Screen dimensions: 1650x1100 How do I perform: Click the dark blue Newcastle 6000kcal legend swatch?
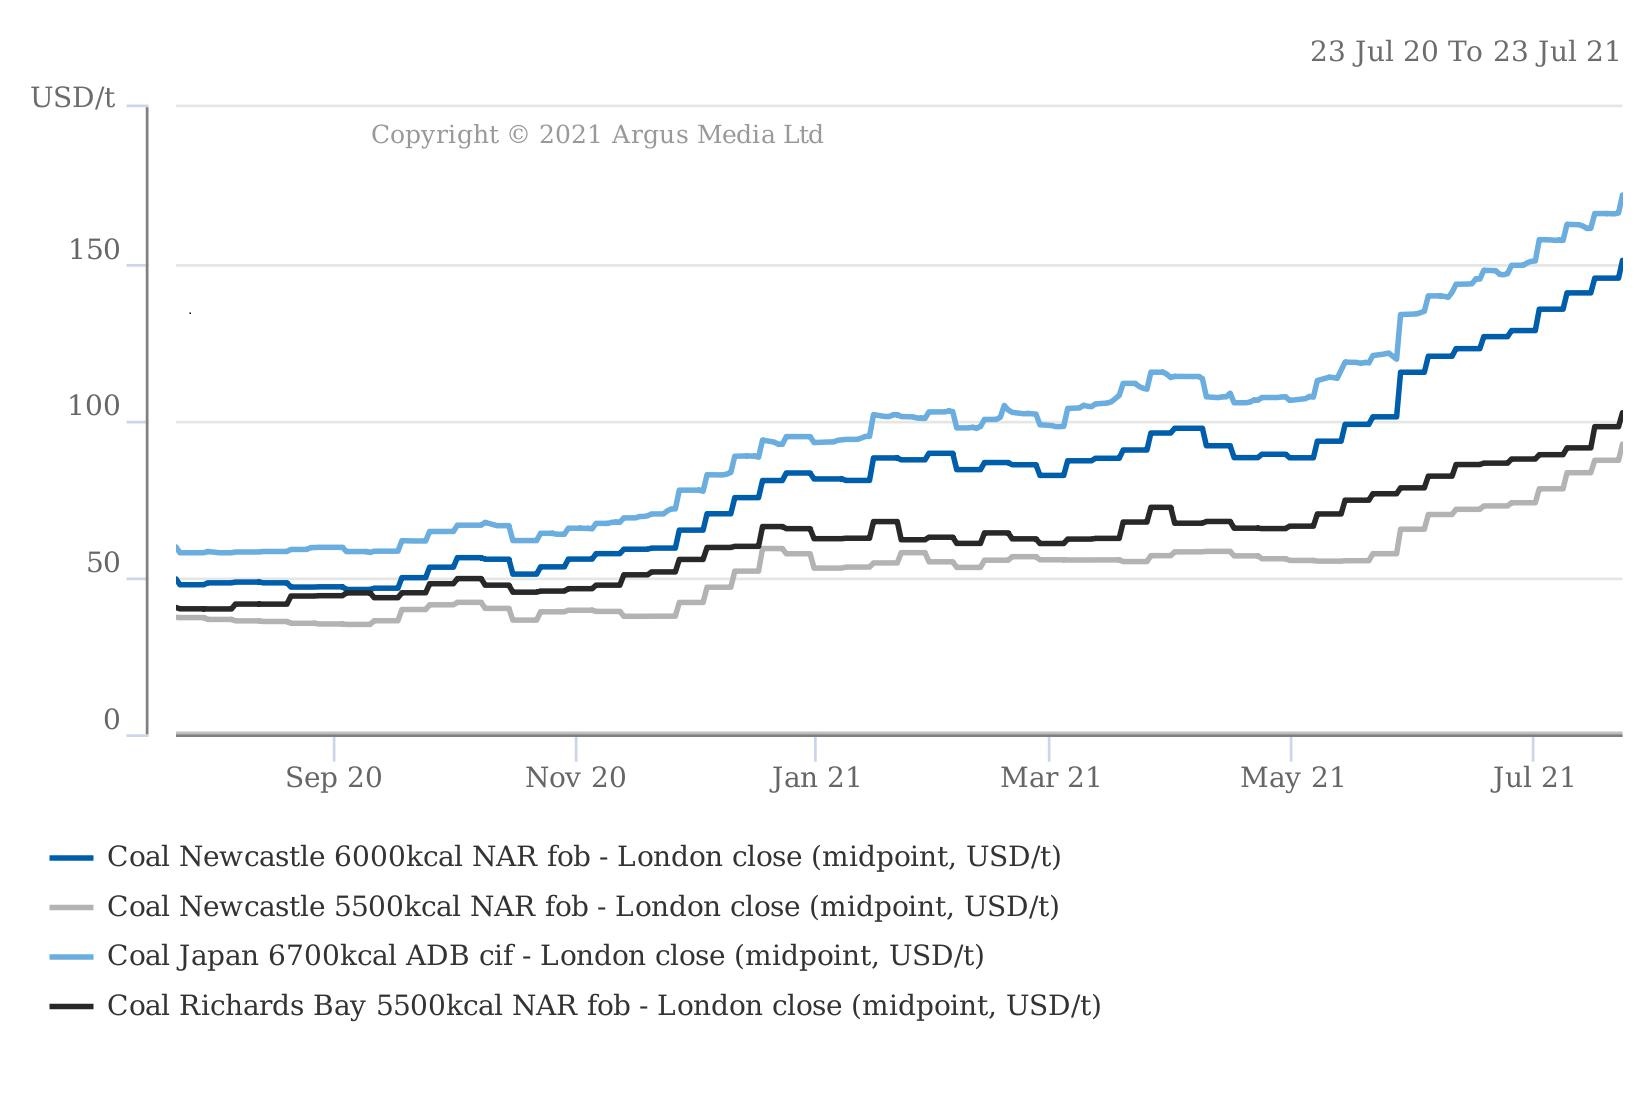pyautogui.click(x=71, y=858)
